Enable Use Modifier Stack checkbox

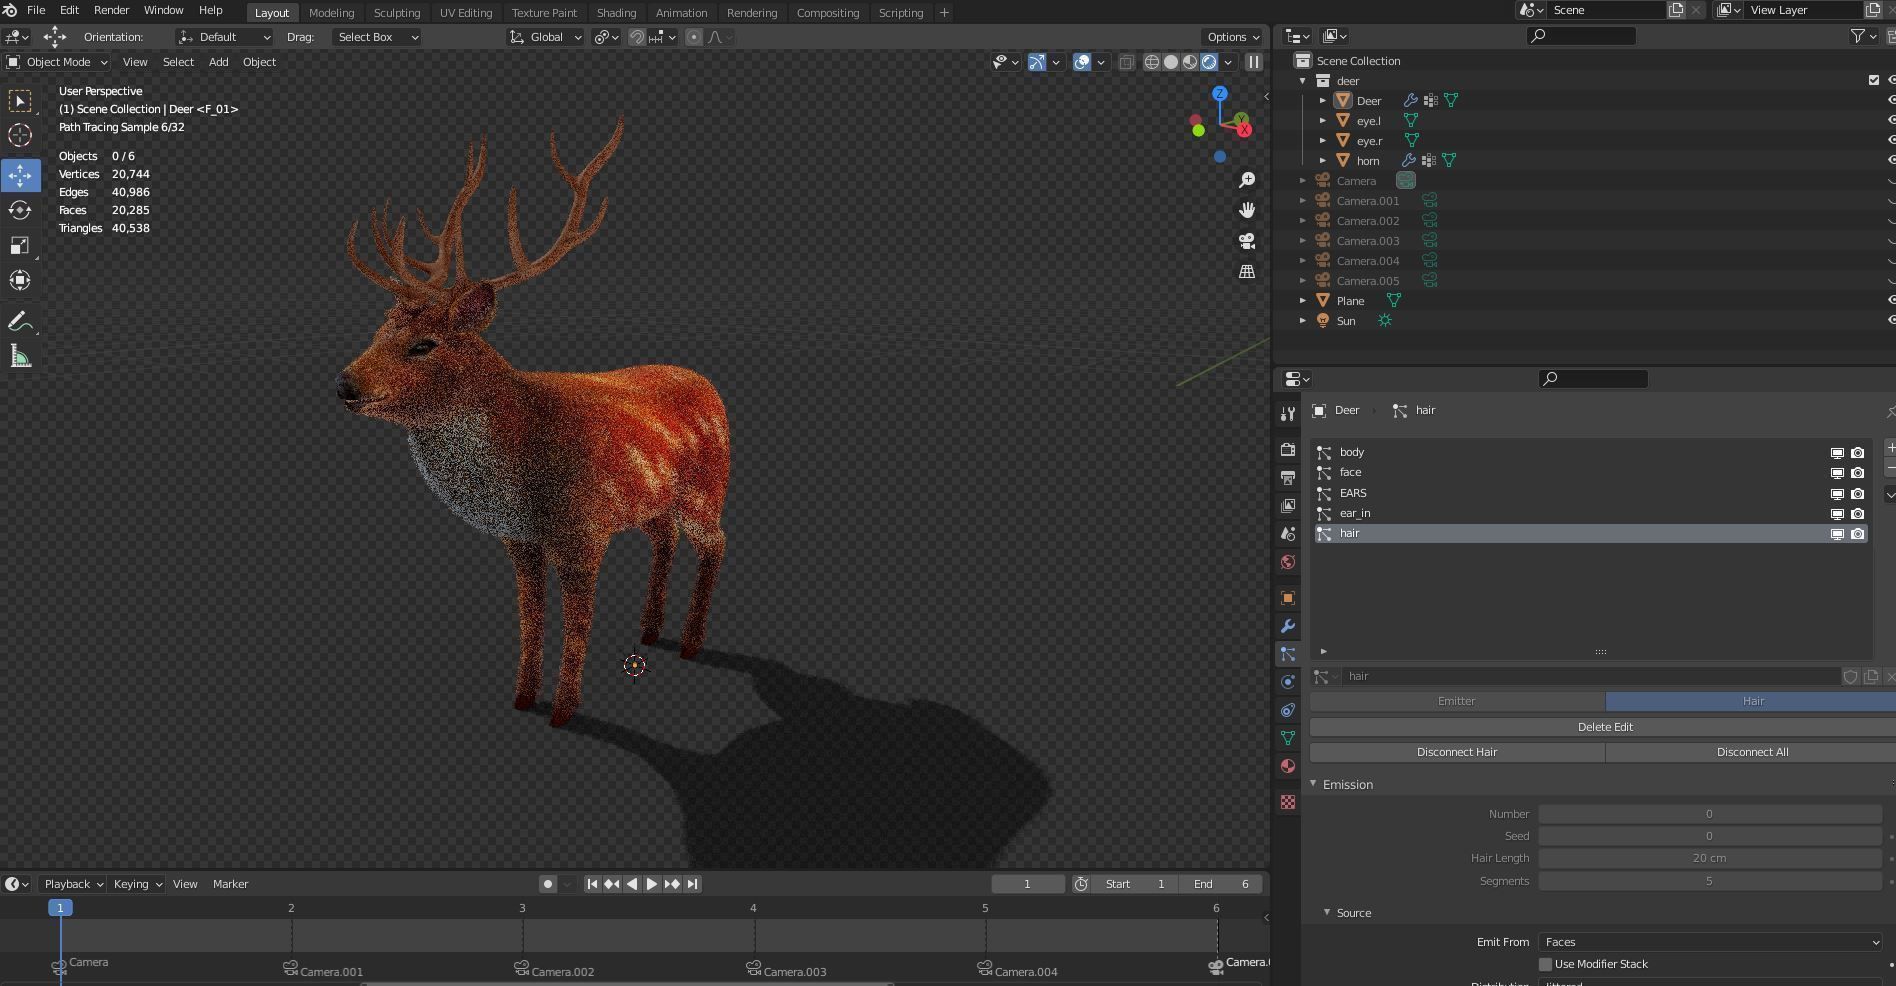pyautogui.click(x=1545, y=964)
